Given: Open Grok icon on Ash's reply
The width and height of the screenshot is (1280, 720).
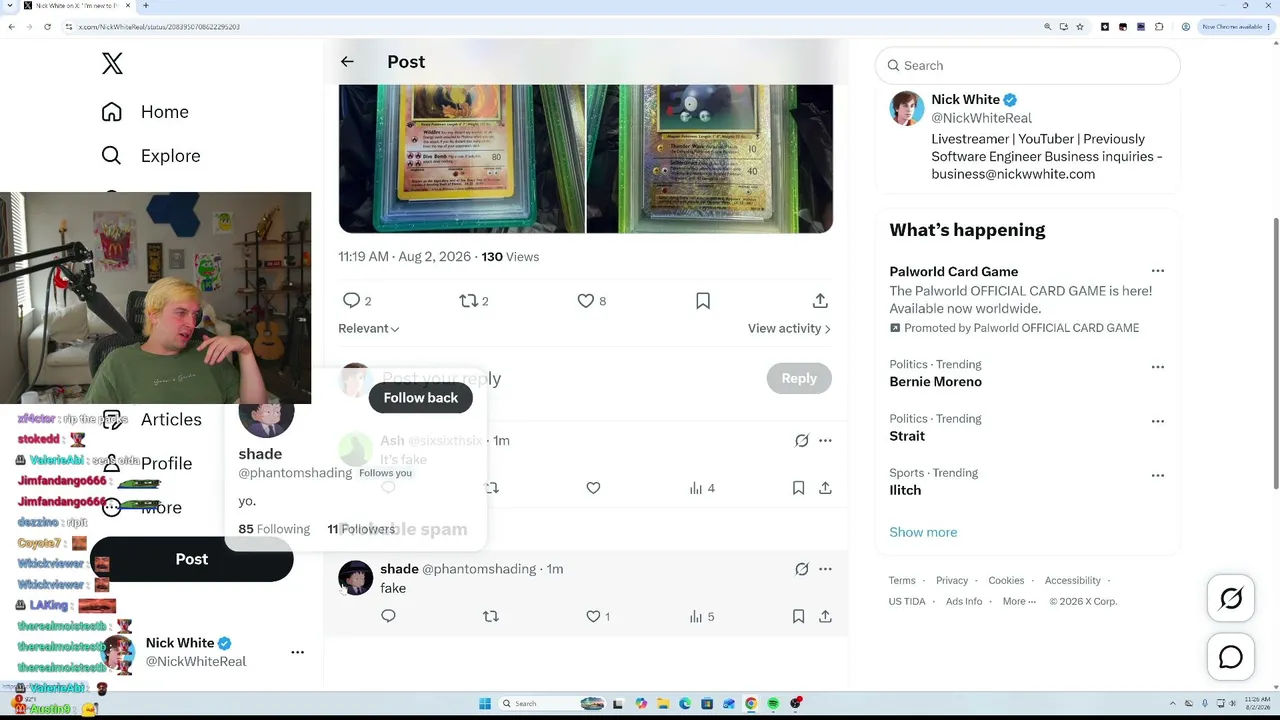Looking at the screenshot, I should [802, 441].
